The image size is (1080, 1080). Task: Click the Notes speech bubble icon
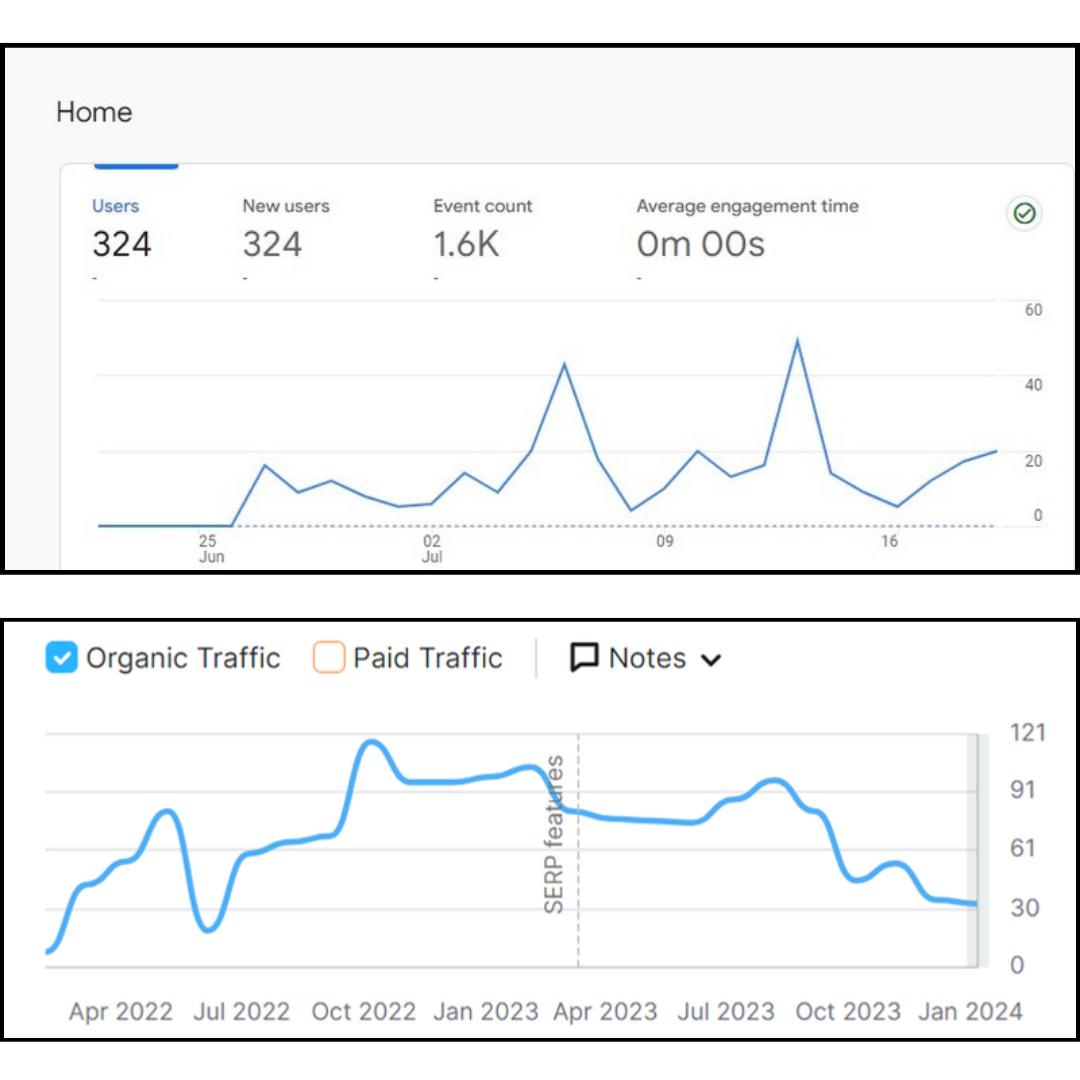tap(584, 657)
